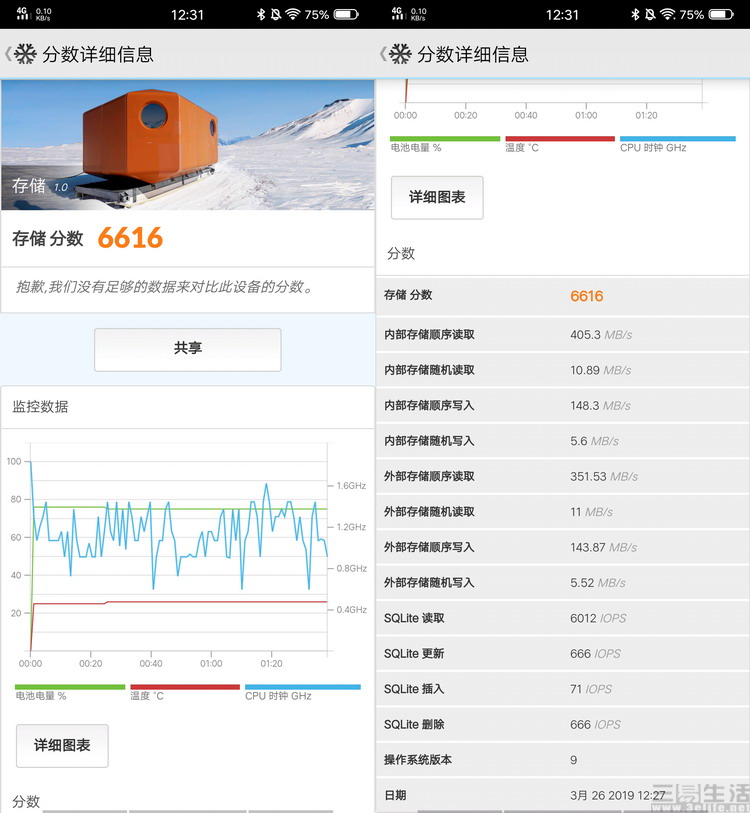Select blue CPU 时钟 GHz legend under left chart

[x=301, y=692]
